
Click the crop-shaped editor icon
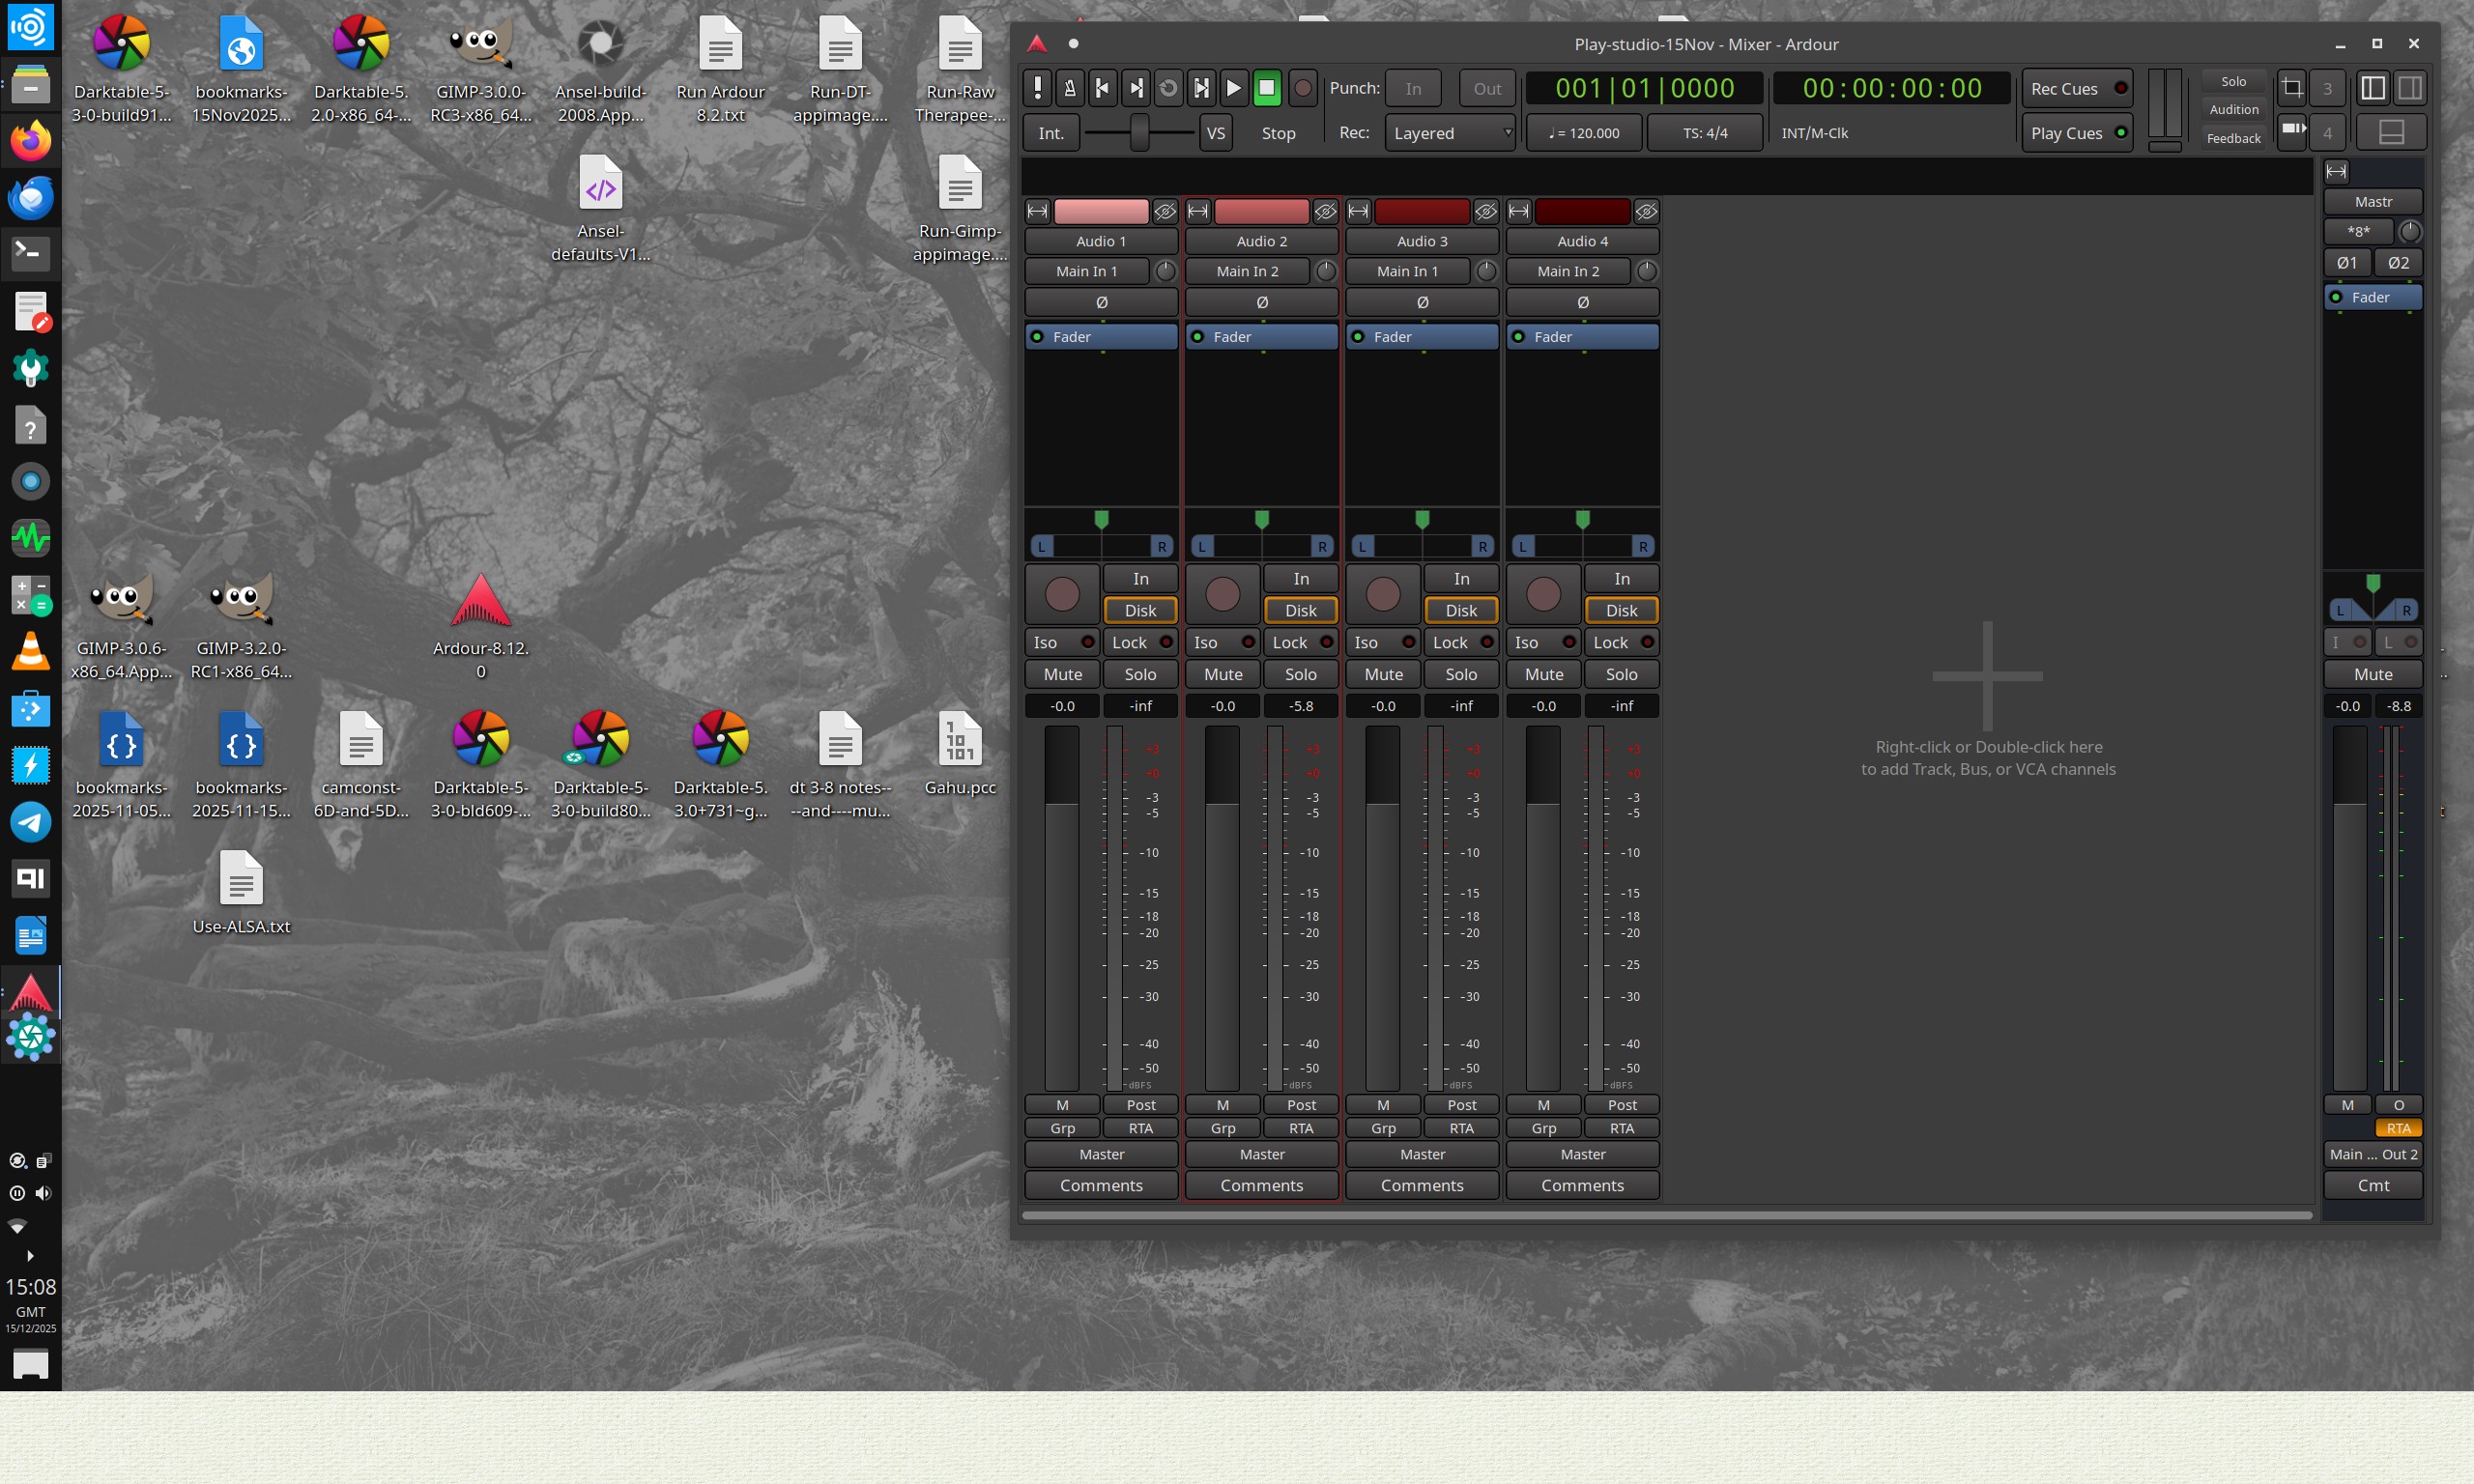click(x=2291, y=88)
